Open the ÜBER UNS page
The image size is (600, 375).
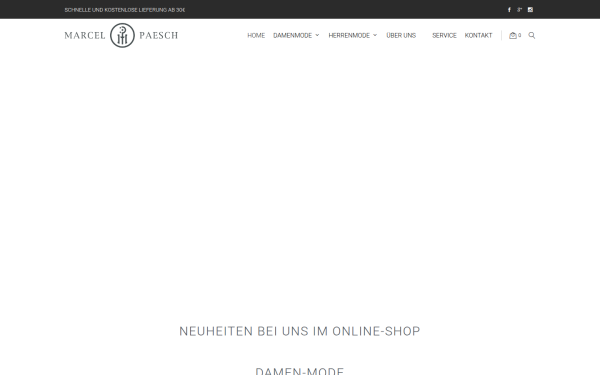(401, 35)
